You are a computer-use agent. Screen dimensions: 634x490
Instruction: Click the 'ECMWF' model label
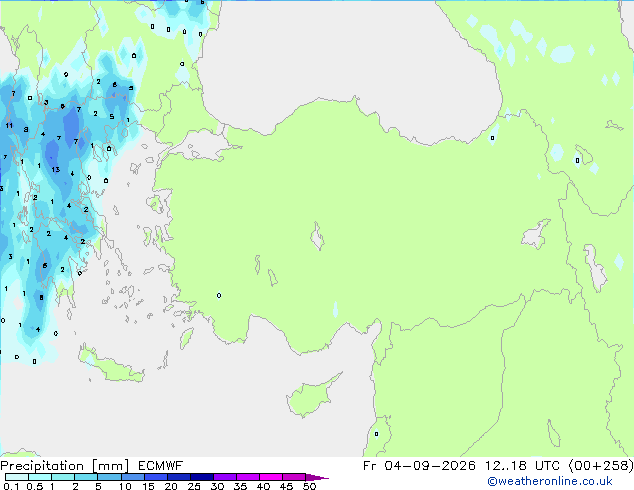161,466
